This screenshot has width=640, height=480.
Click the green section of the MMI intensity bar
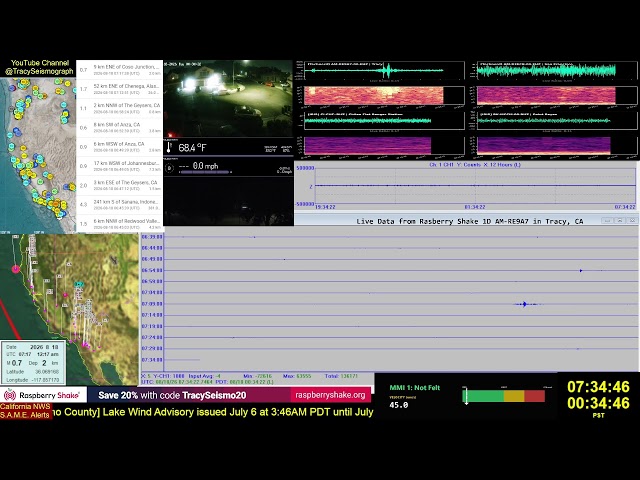484,396
